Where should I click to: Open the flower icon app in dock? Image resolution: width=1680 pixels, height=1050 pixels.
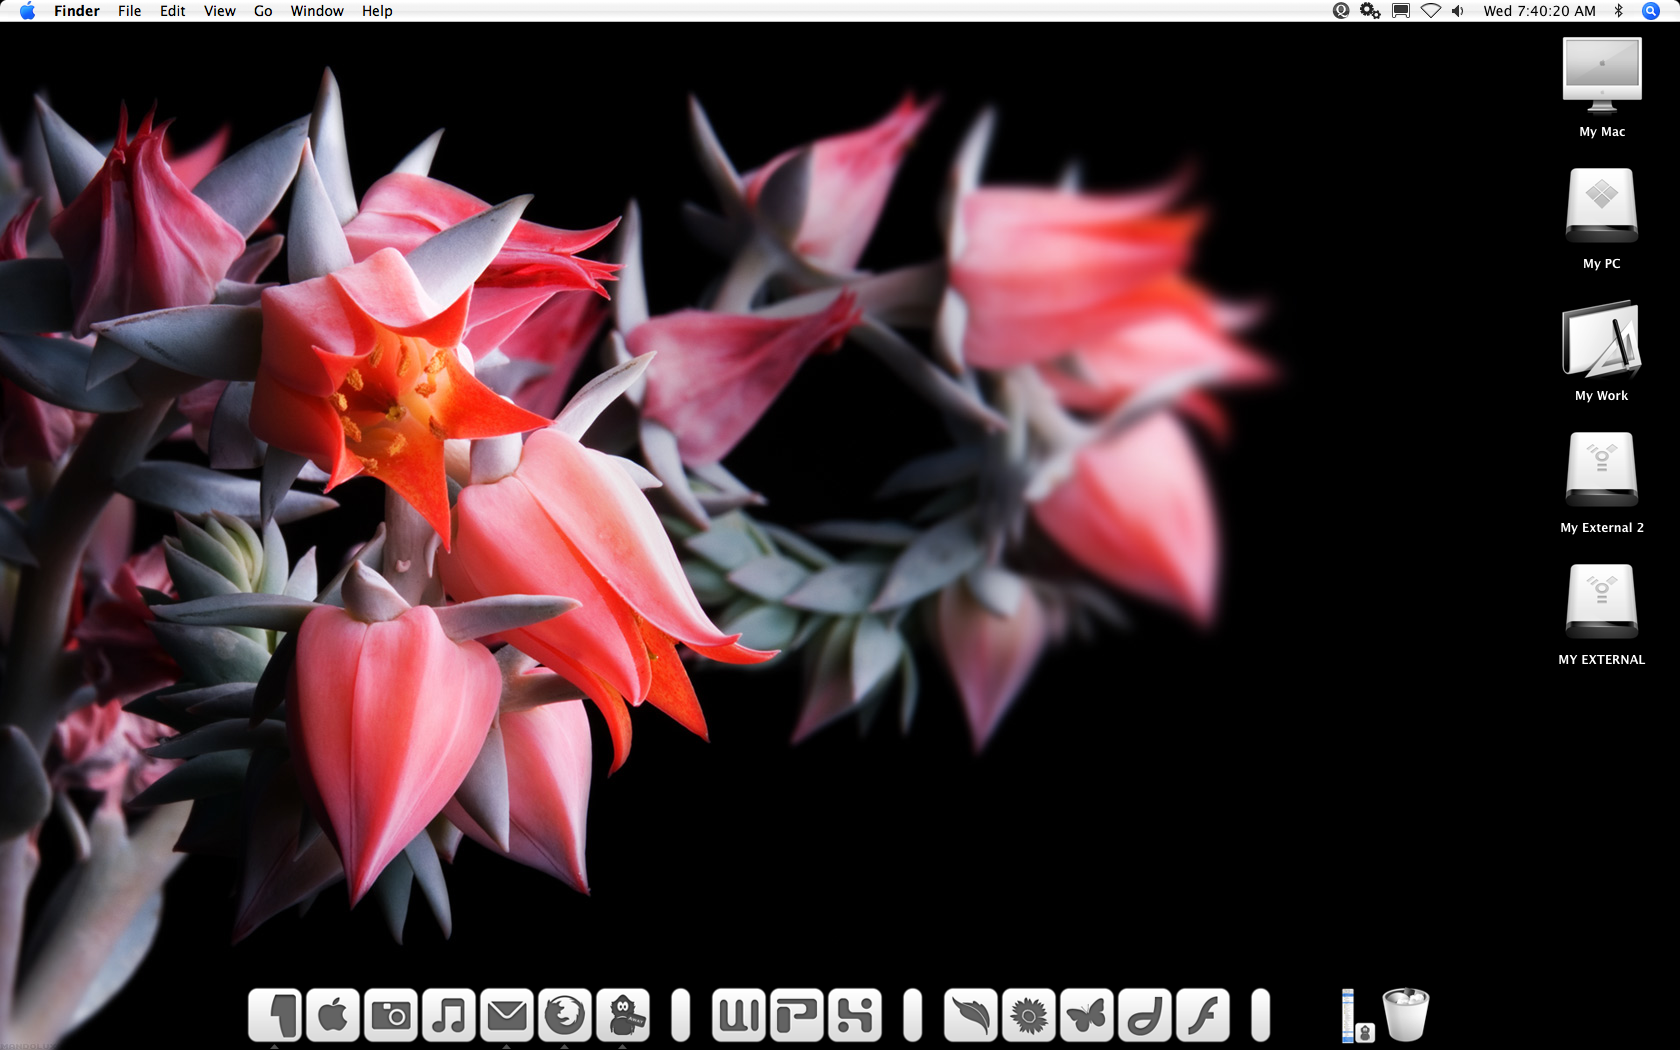1029,1015
